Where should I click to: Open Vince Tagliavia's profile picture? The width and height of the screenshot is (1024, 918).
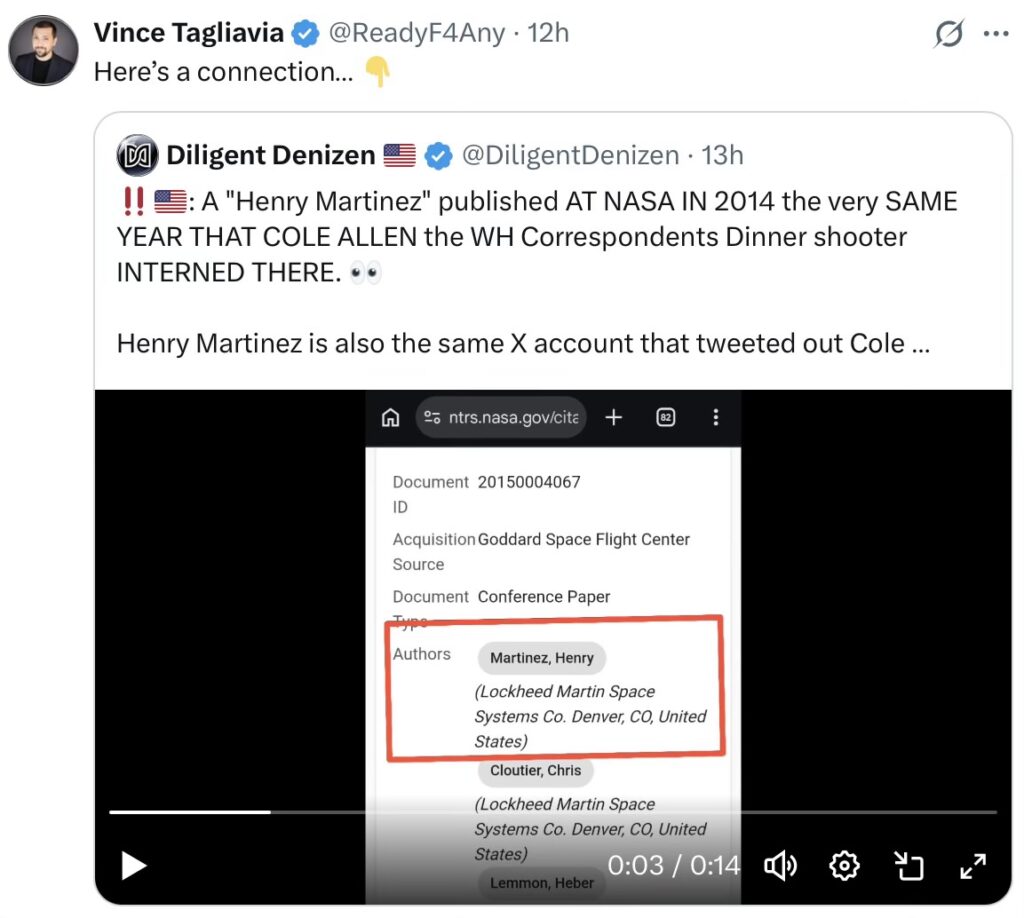tap(43, 50)
